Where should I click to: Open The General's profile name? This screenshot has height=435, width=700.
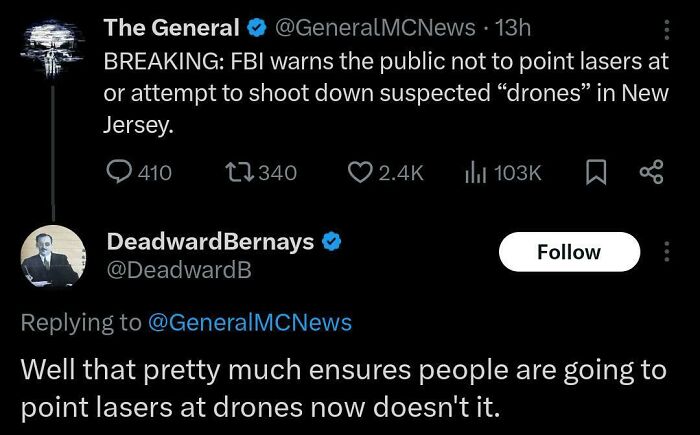172,28
